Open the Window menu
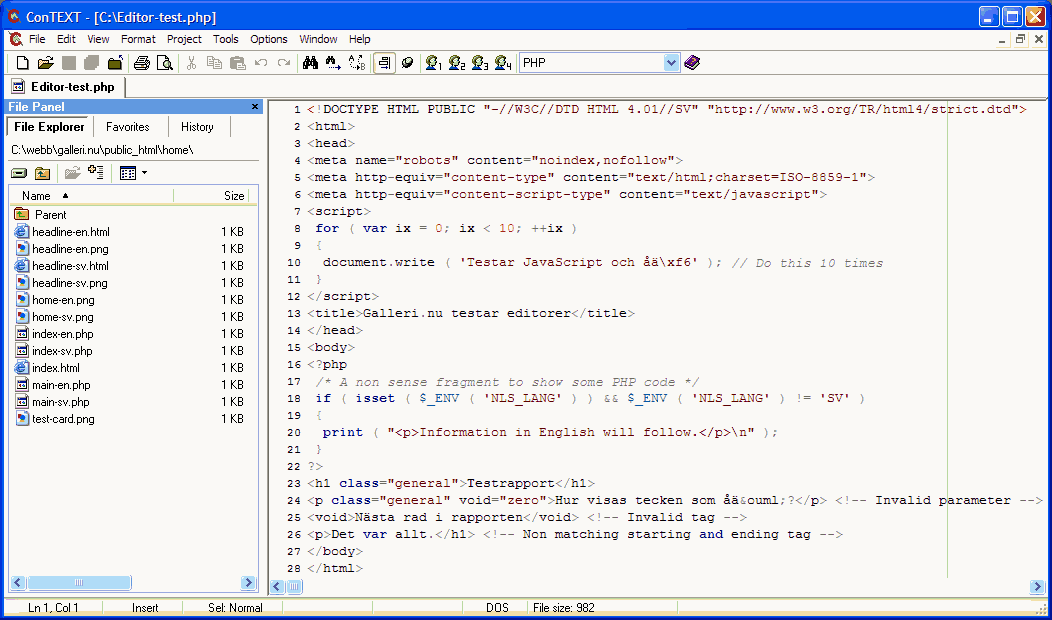This screenshot has height=620, width=1052. pos(318,39)
